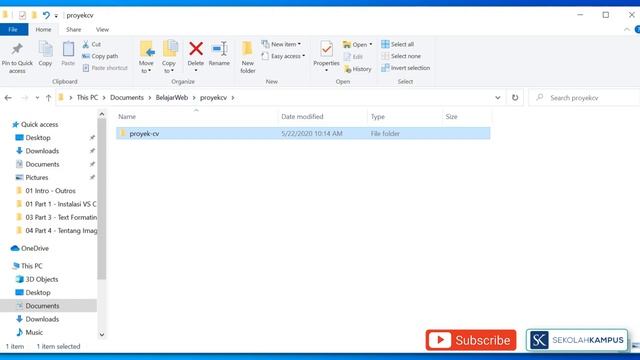Click the Back navigation arrow
Screen dimensions: 640x360
(x=8, y=98)
